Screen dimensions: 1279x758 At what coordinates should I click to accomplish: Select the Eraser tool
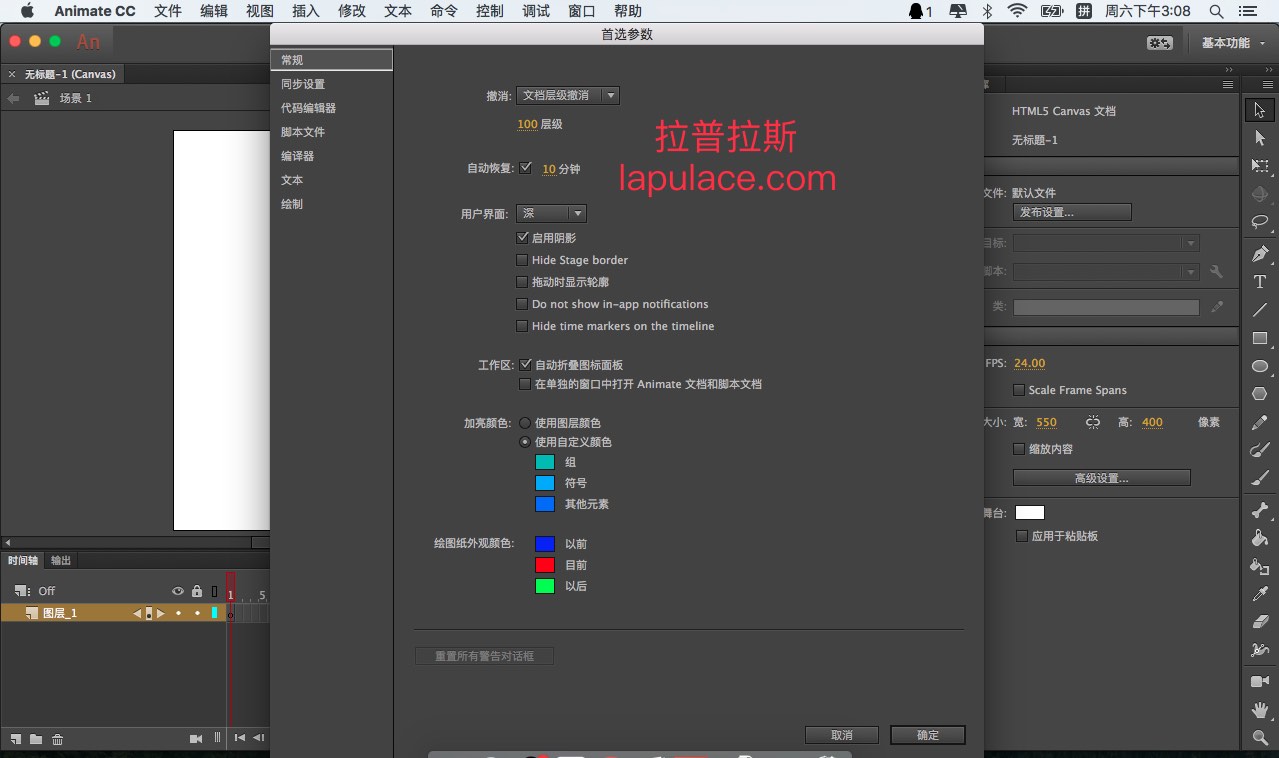point(1260,621)
